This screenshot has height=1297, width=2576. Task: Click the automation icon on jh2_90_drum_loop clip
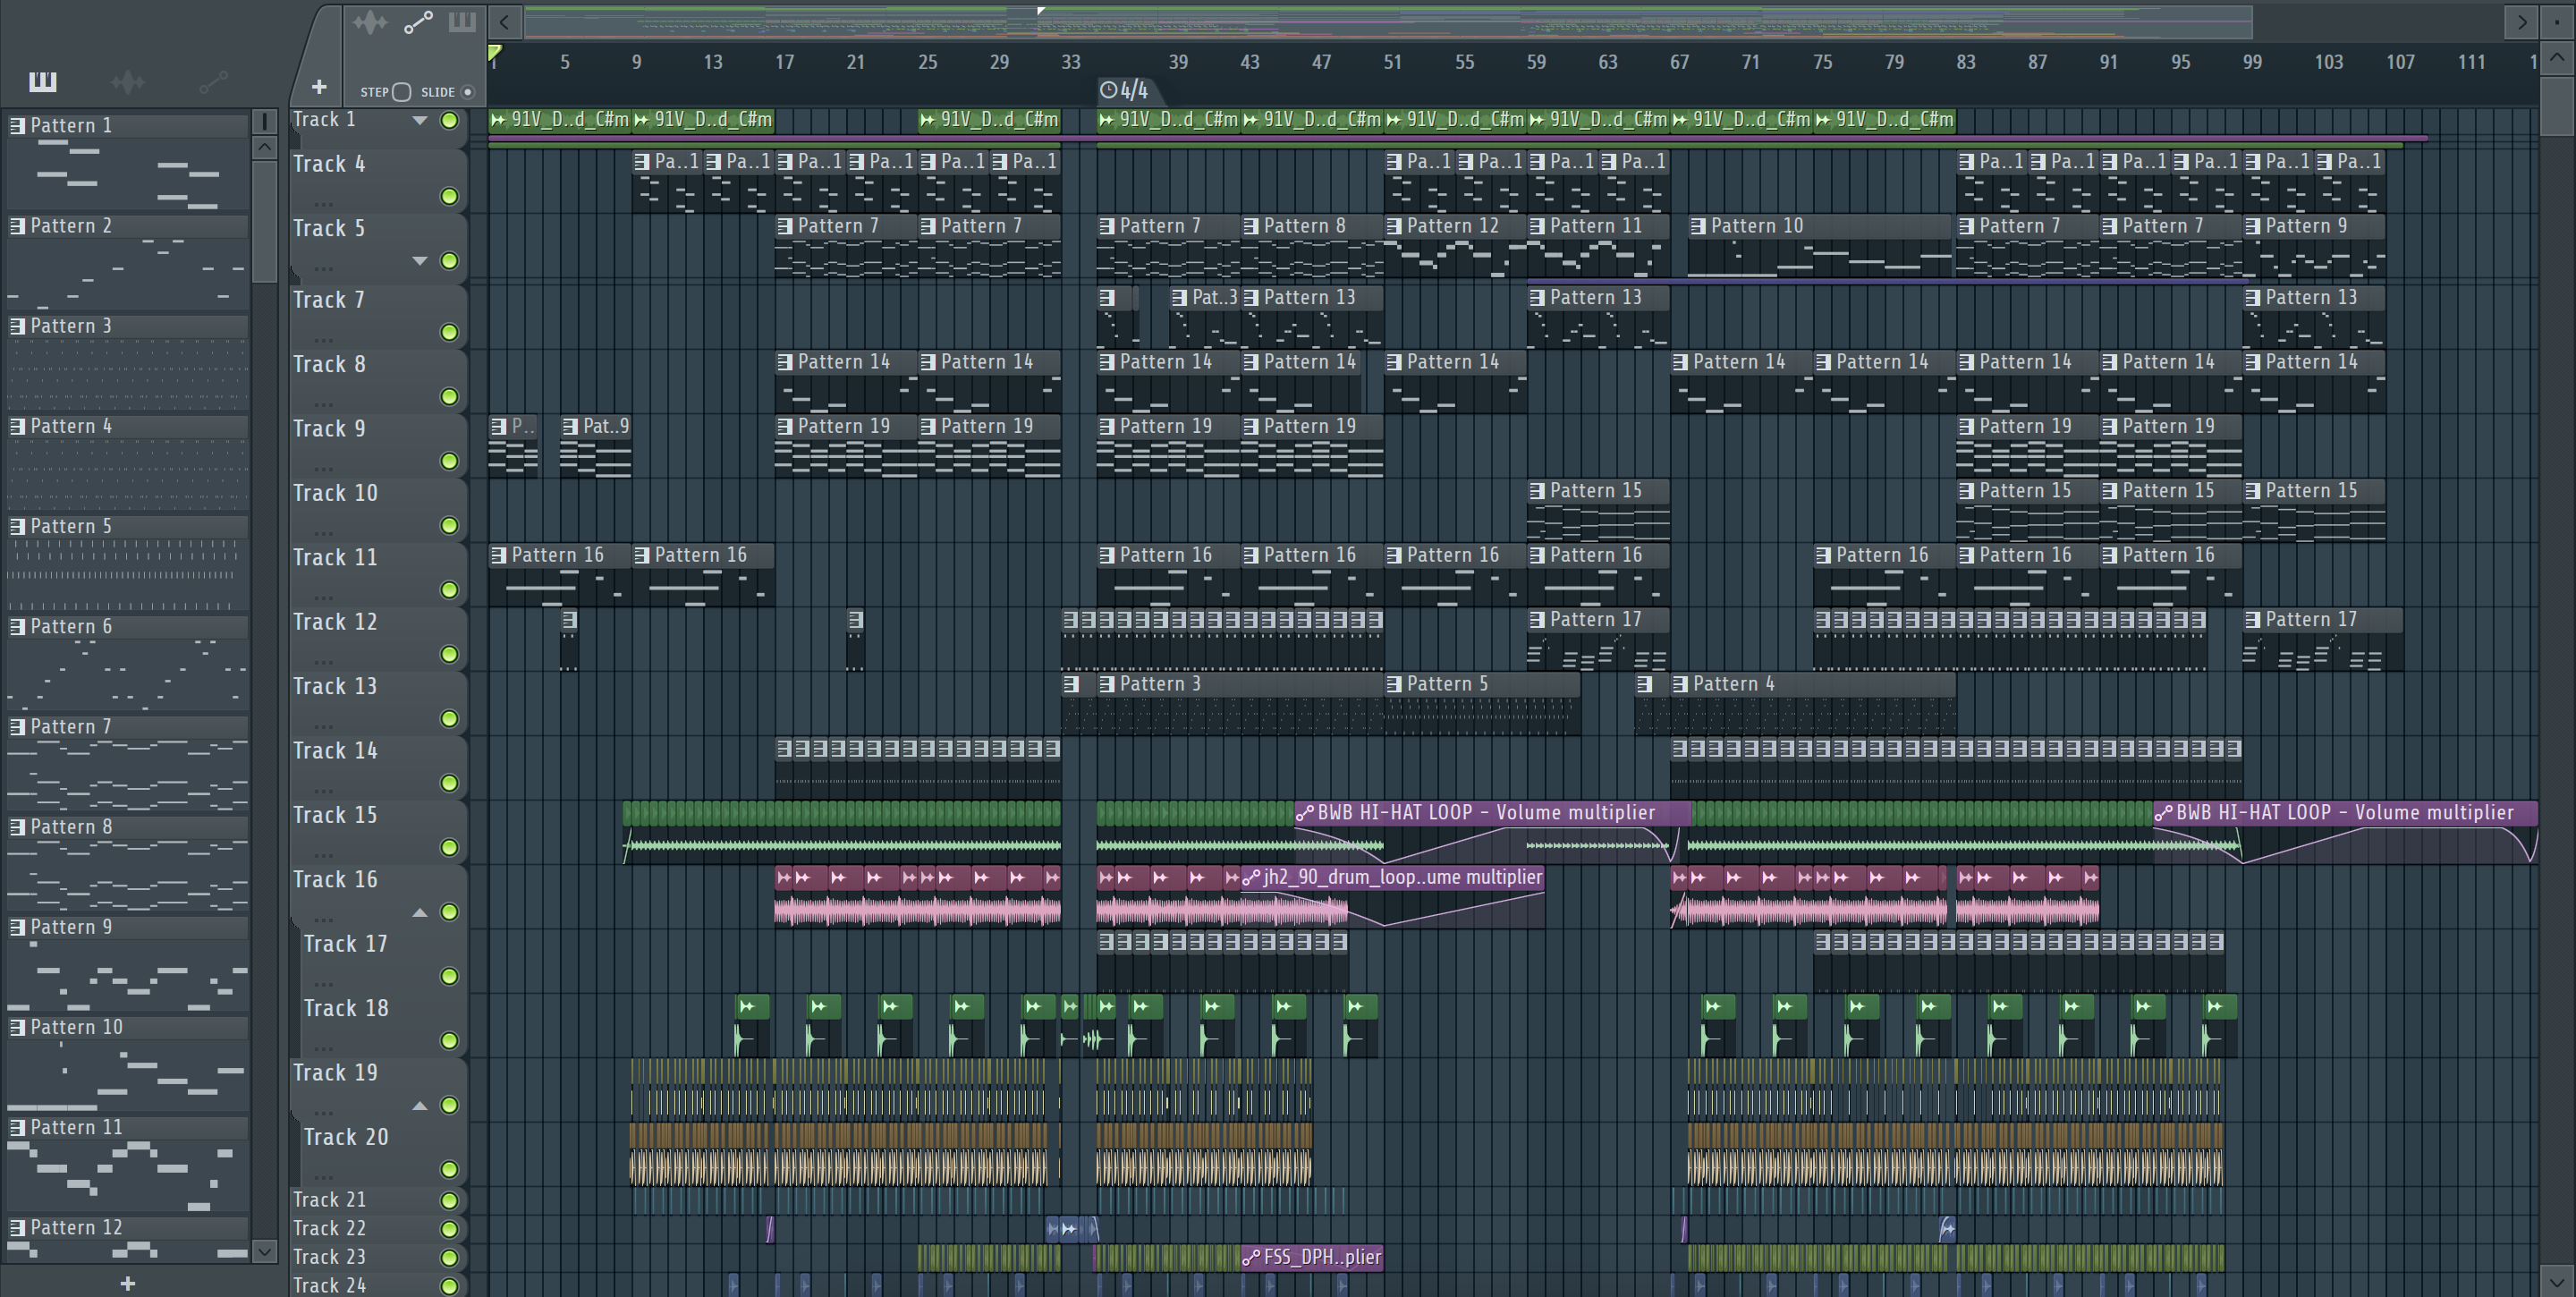(1251, 878)
